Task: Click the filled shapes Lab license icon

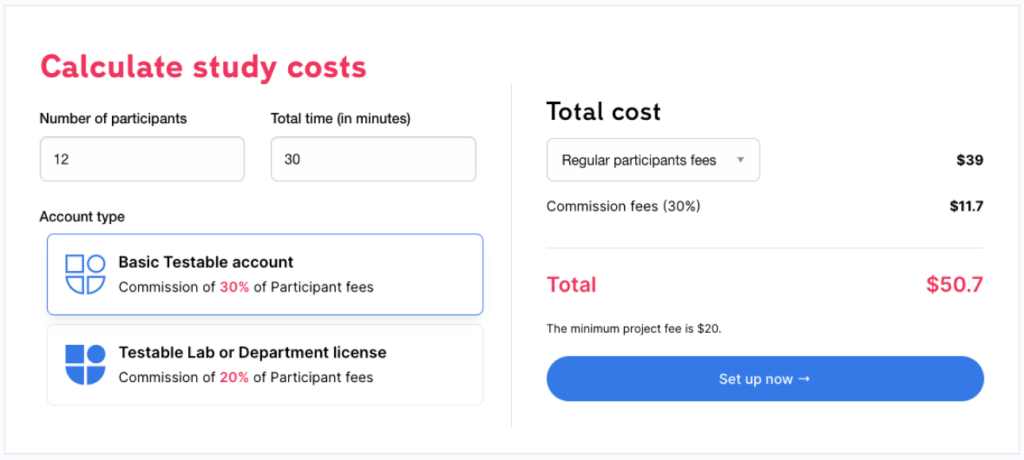Action: (86, 365)
